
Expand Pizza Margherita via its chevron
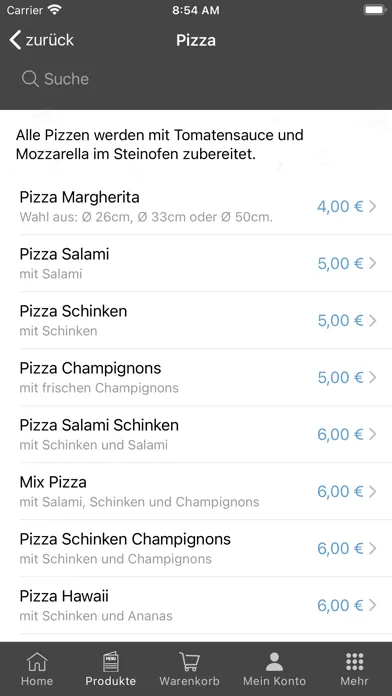pyautogui.click(x=372, y=206)
